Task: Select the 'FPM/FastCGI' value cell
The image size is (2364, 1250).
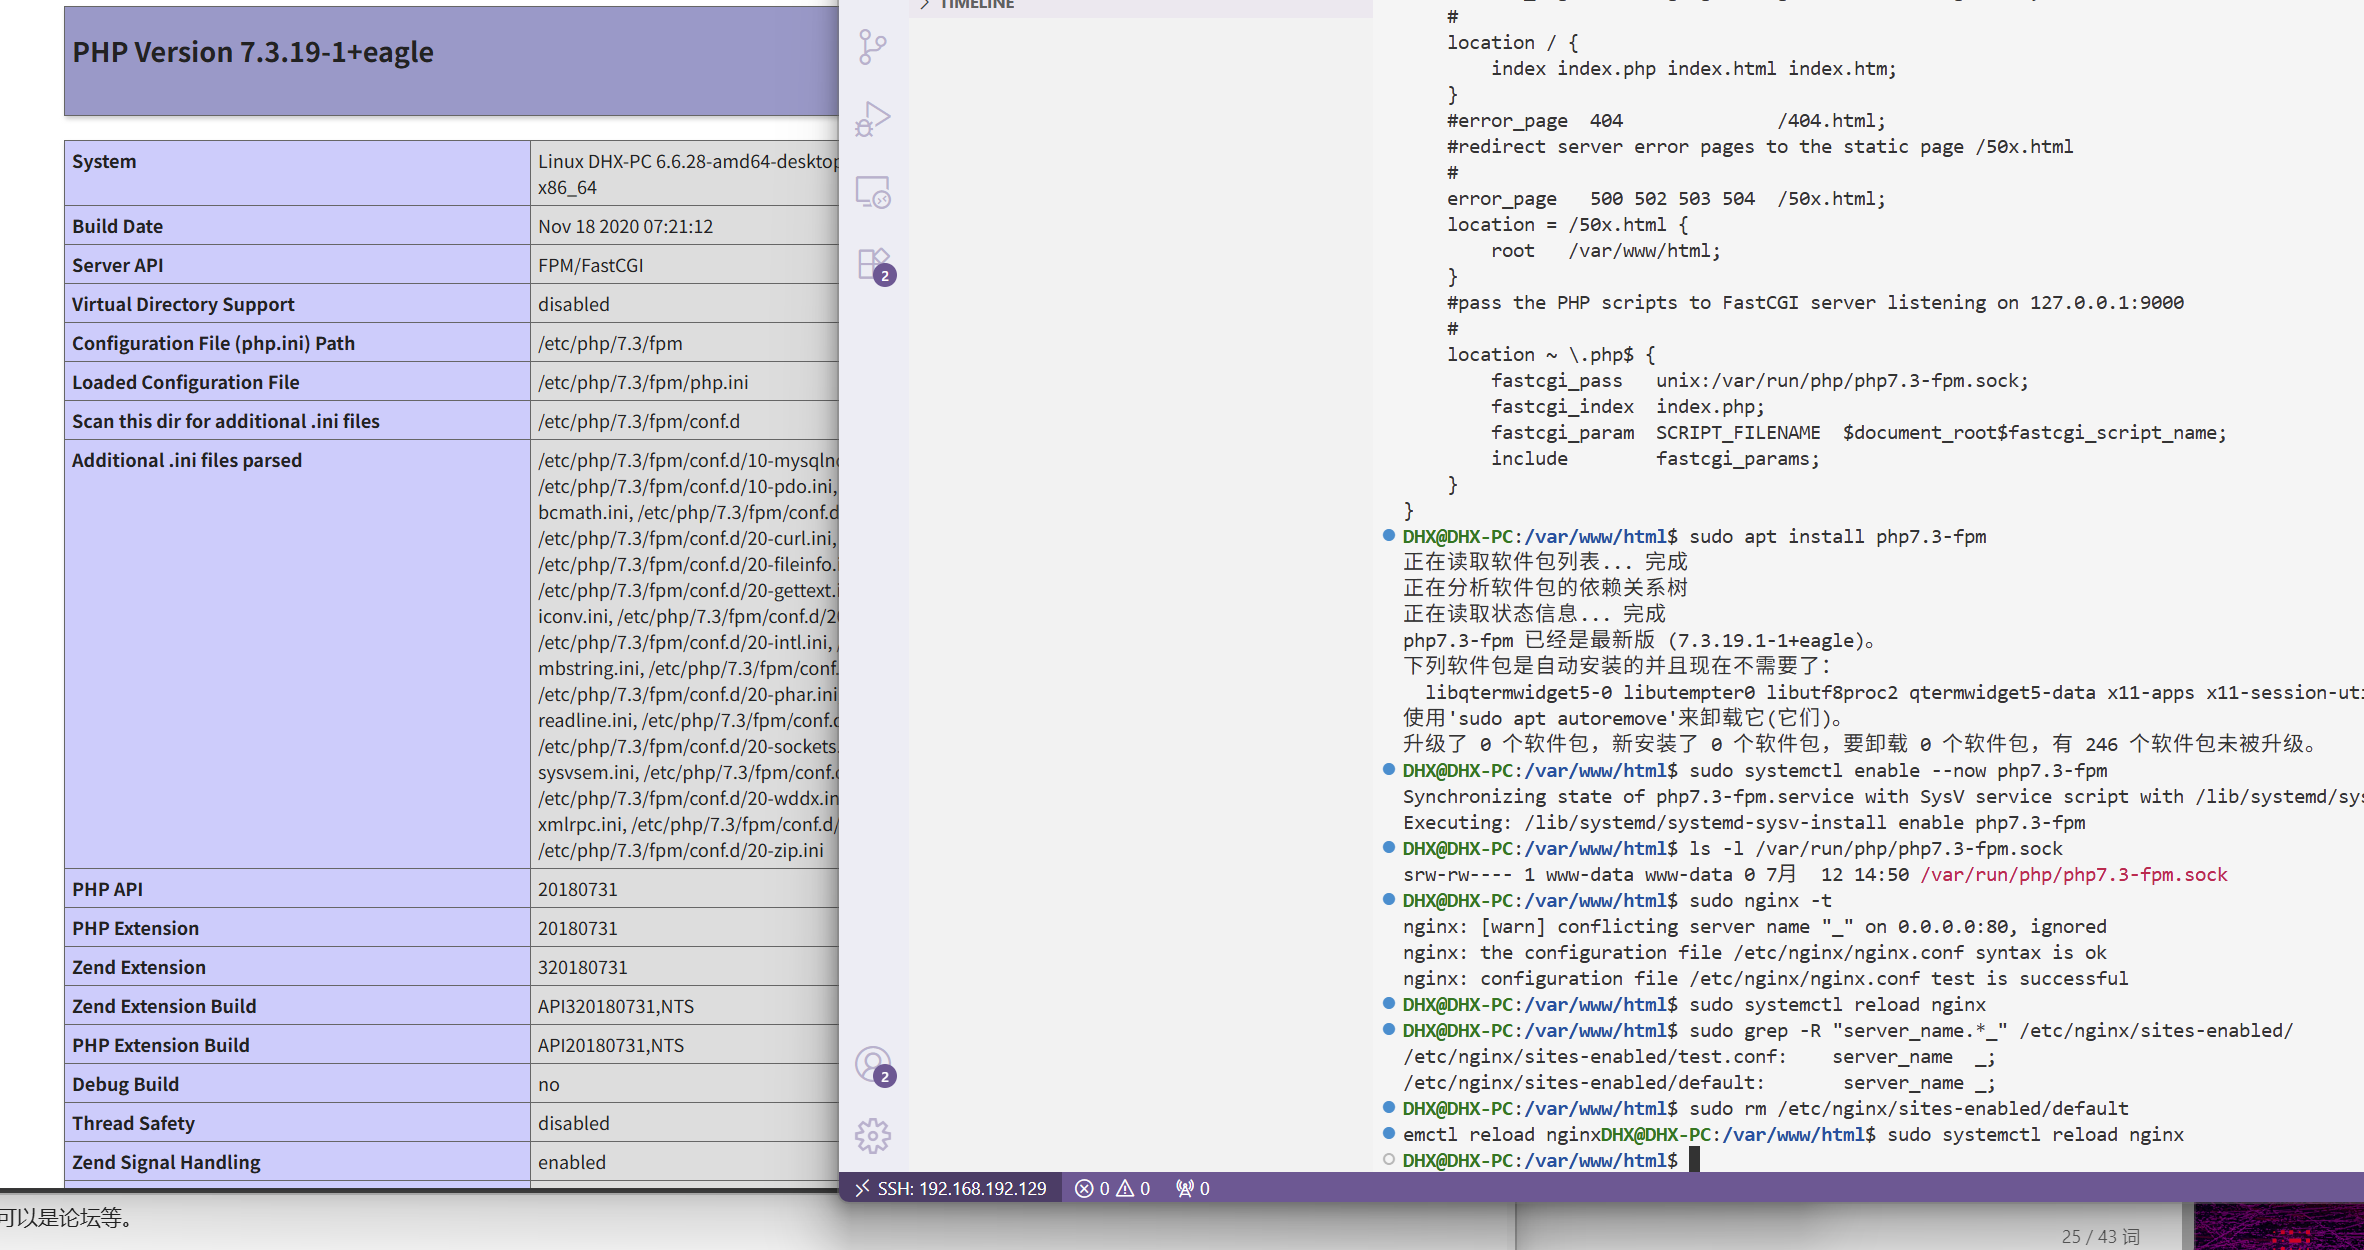Action: click(591, 265)
